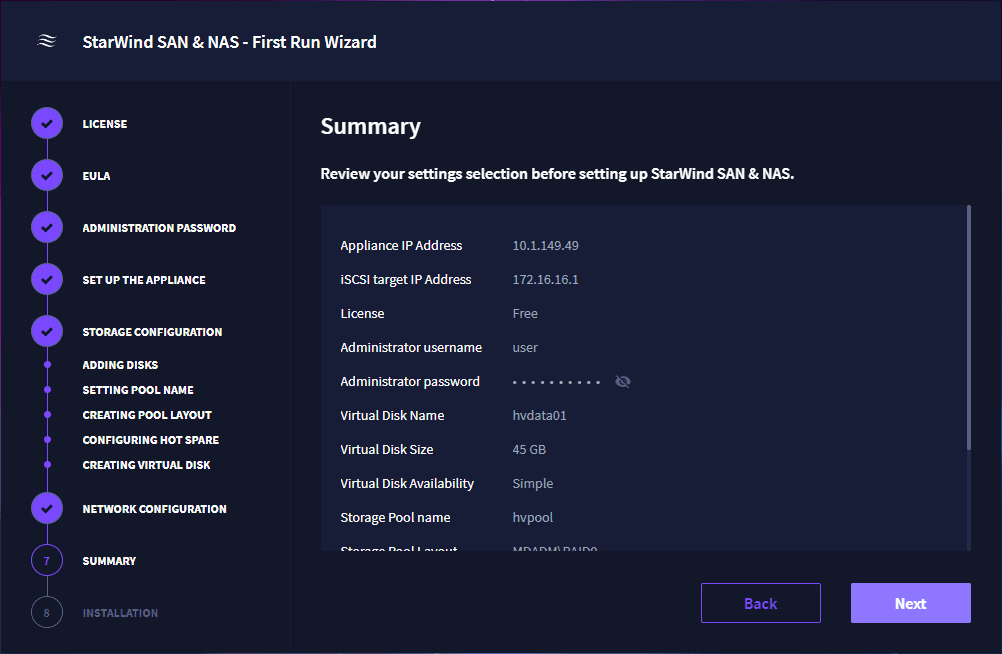Click the Storage Configuration step checkmark
Viewport: 1002px width, 654px height.
[47, 331]
